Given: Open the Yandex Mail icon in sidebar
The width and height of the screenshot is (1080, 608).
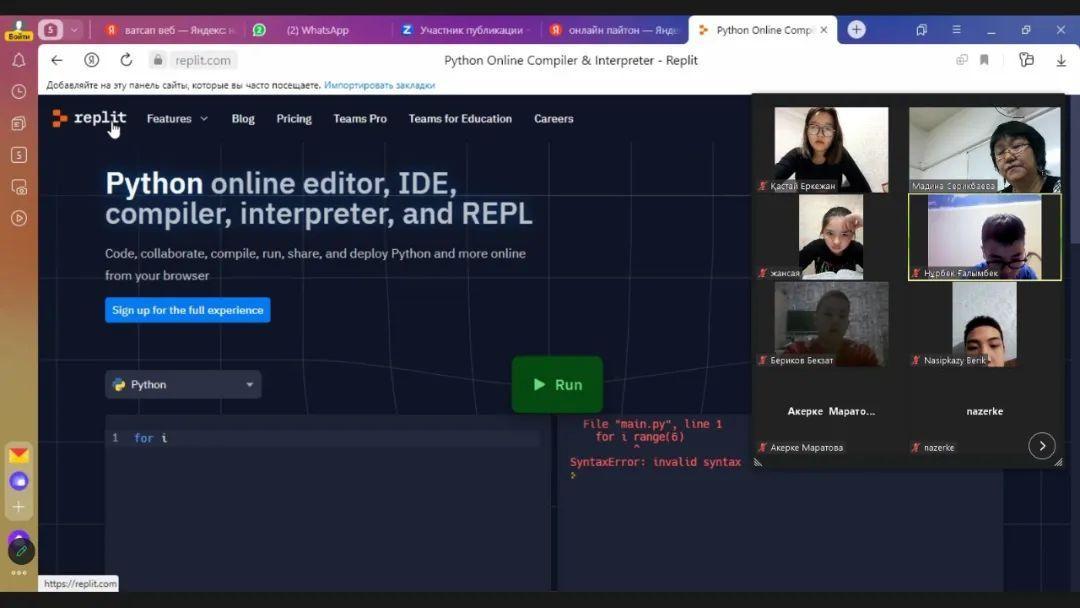Looking at the screenshot, I should [x=19, y=455].
